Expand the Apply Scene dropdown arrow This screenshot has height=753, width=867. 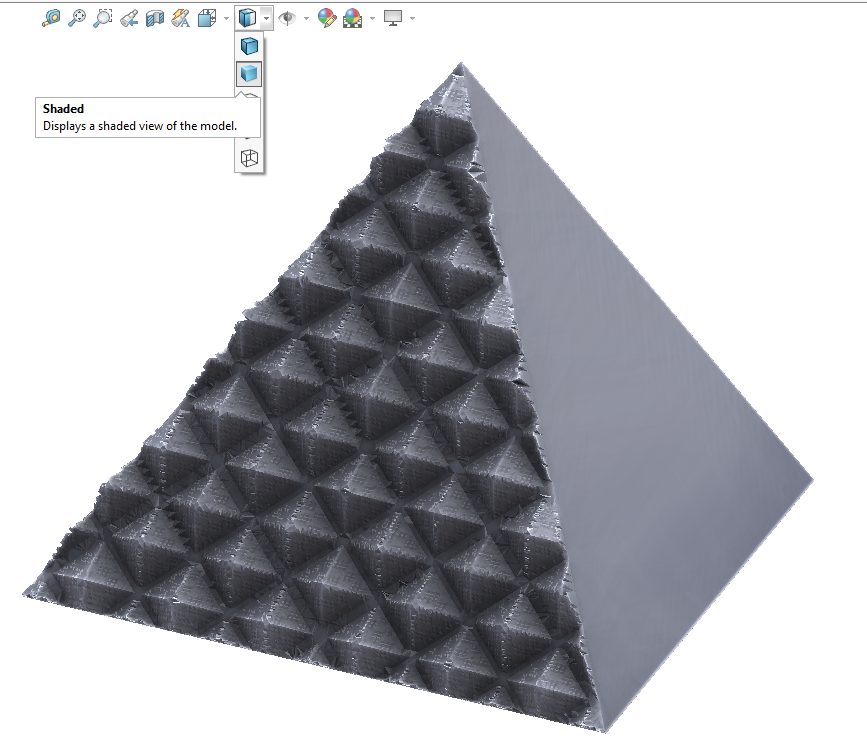click(x=370, y=17)
